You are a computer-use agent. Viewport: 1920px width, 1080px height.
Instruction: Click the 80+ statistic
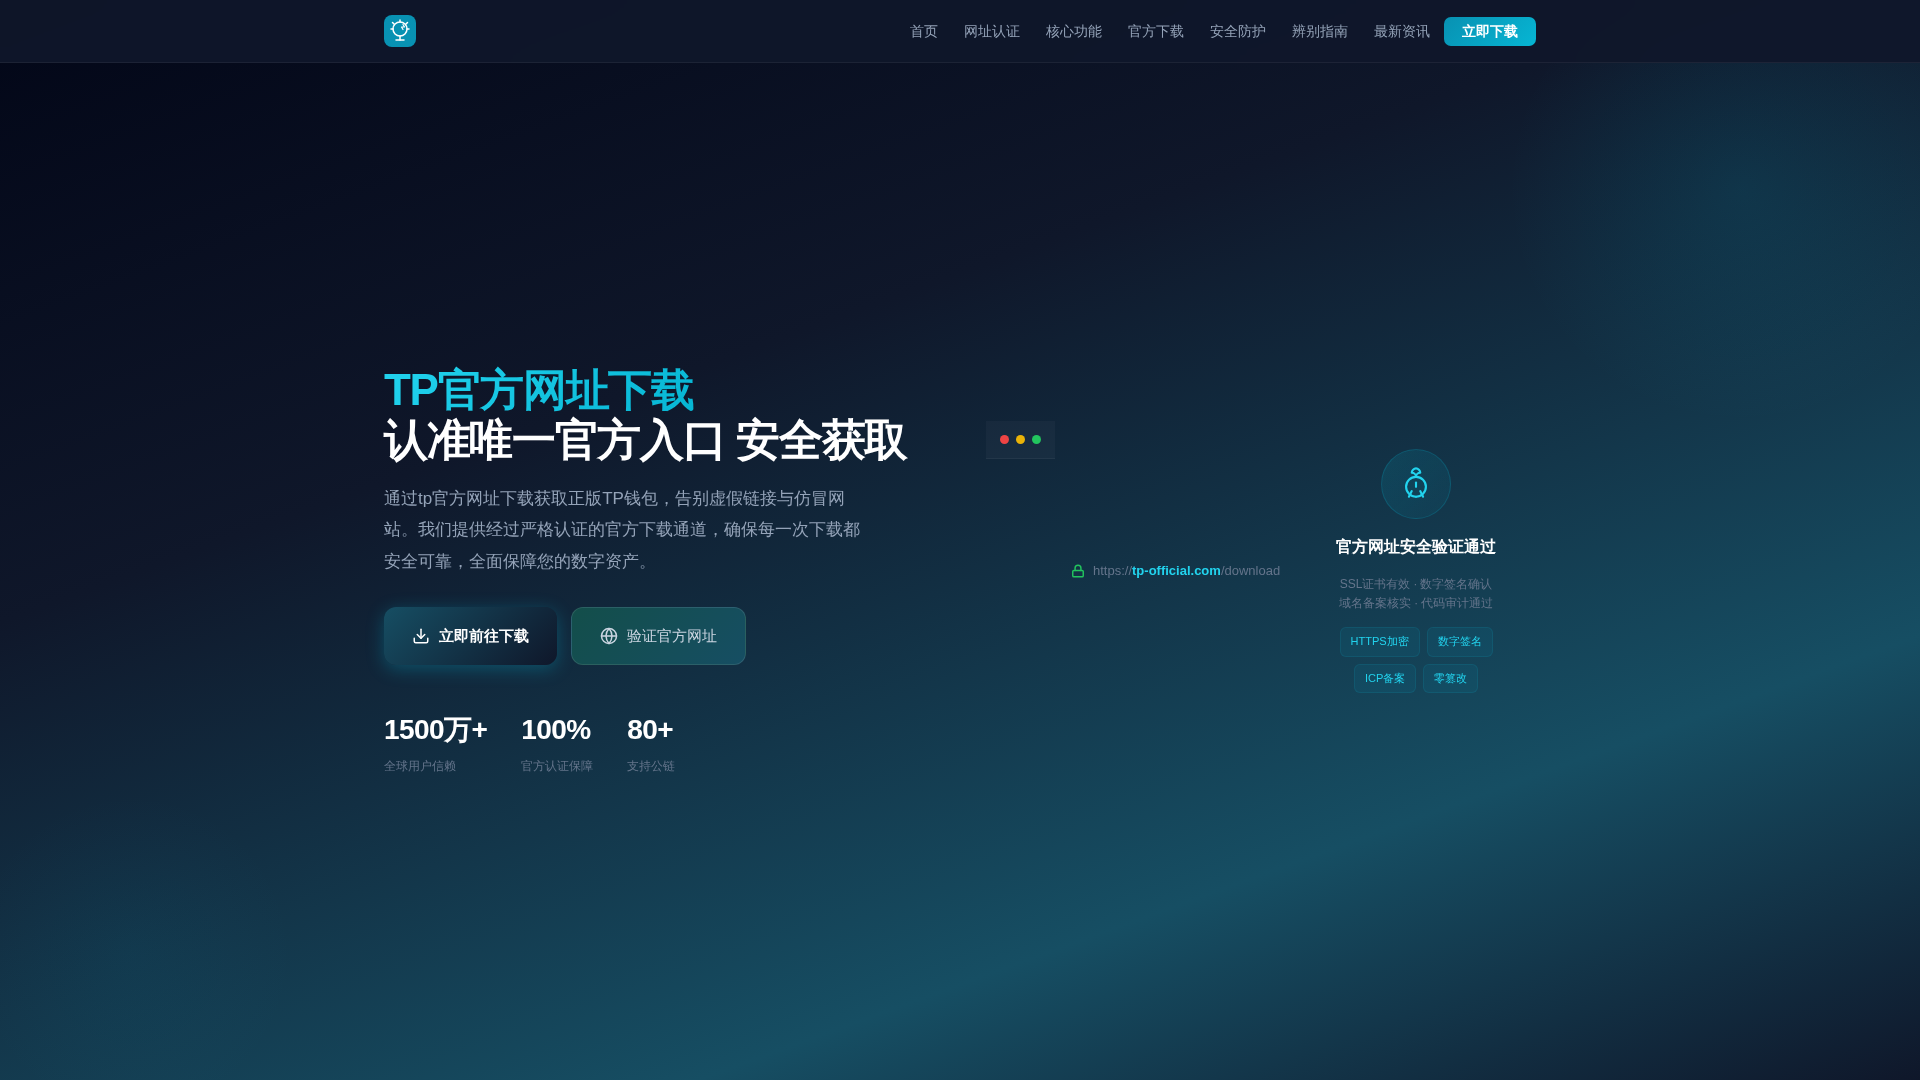(x=650, y=730)
